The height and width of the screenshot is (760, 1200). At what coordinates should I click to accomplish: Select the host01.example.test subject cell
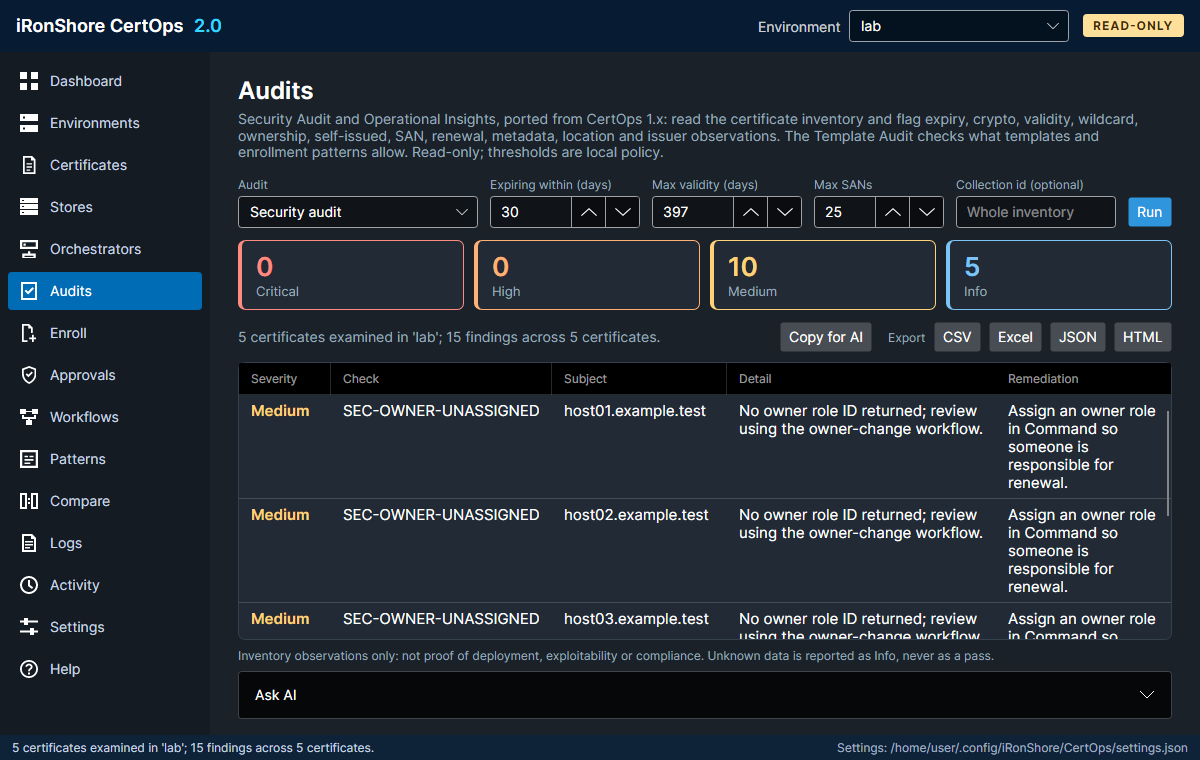[637, 411]
